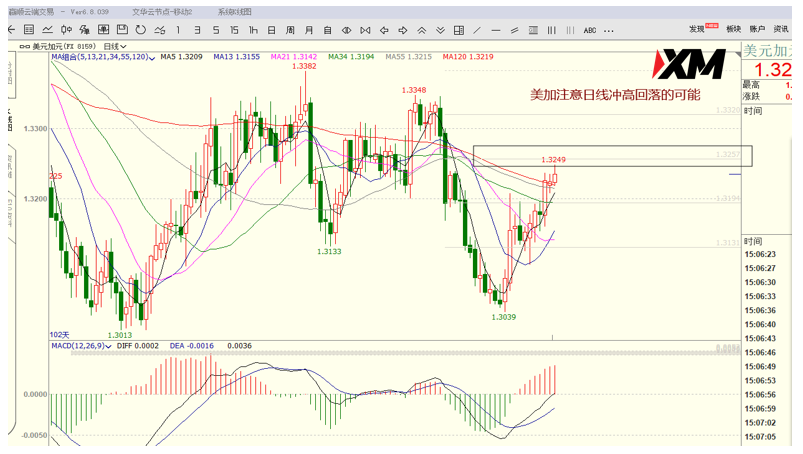Click the double chevron down icon

[x=440, y=30]
